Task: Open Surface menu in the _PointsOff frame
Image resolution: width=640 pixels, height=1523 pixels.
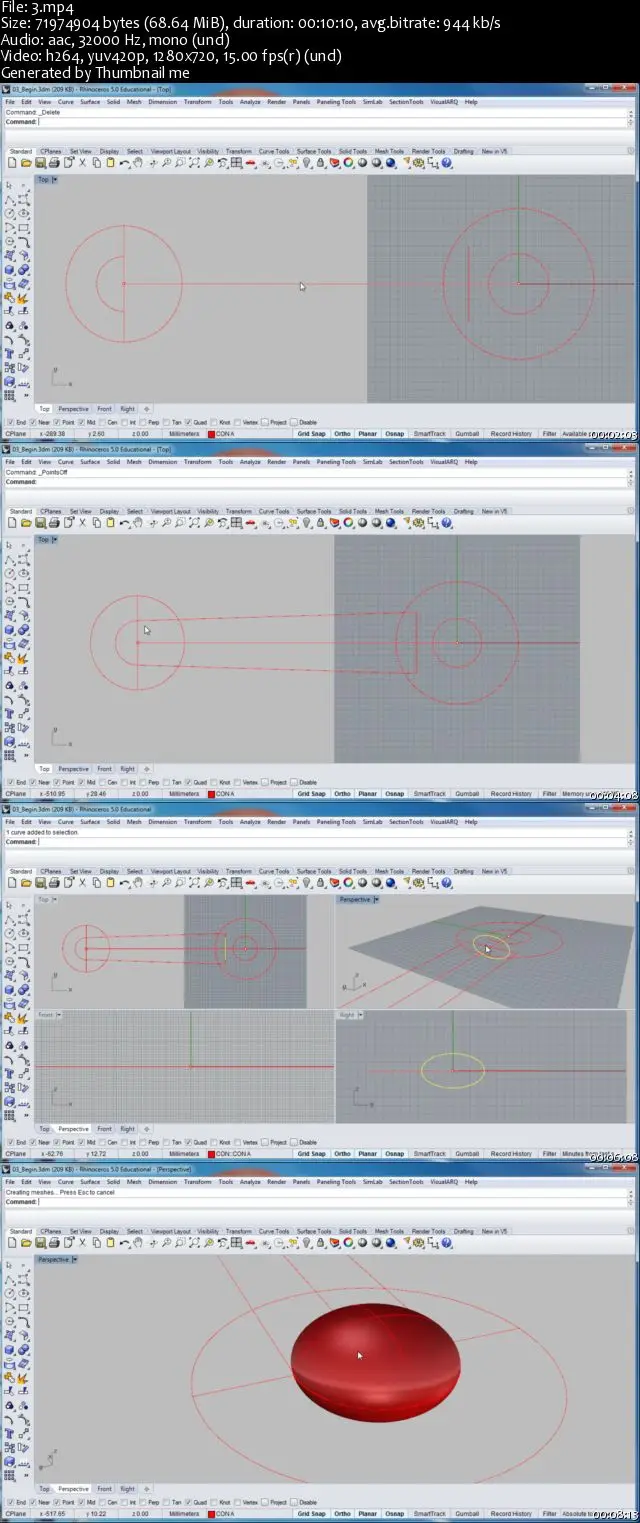Action: point(90,462)
